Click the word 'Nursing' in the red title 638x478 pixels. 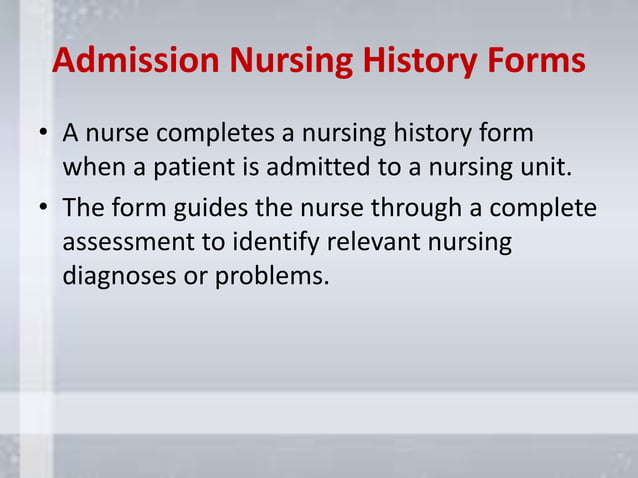point(291,61)
